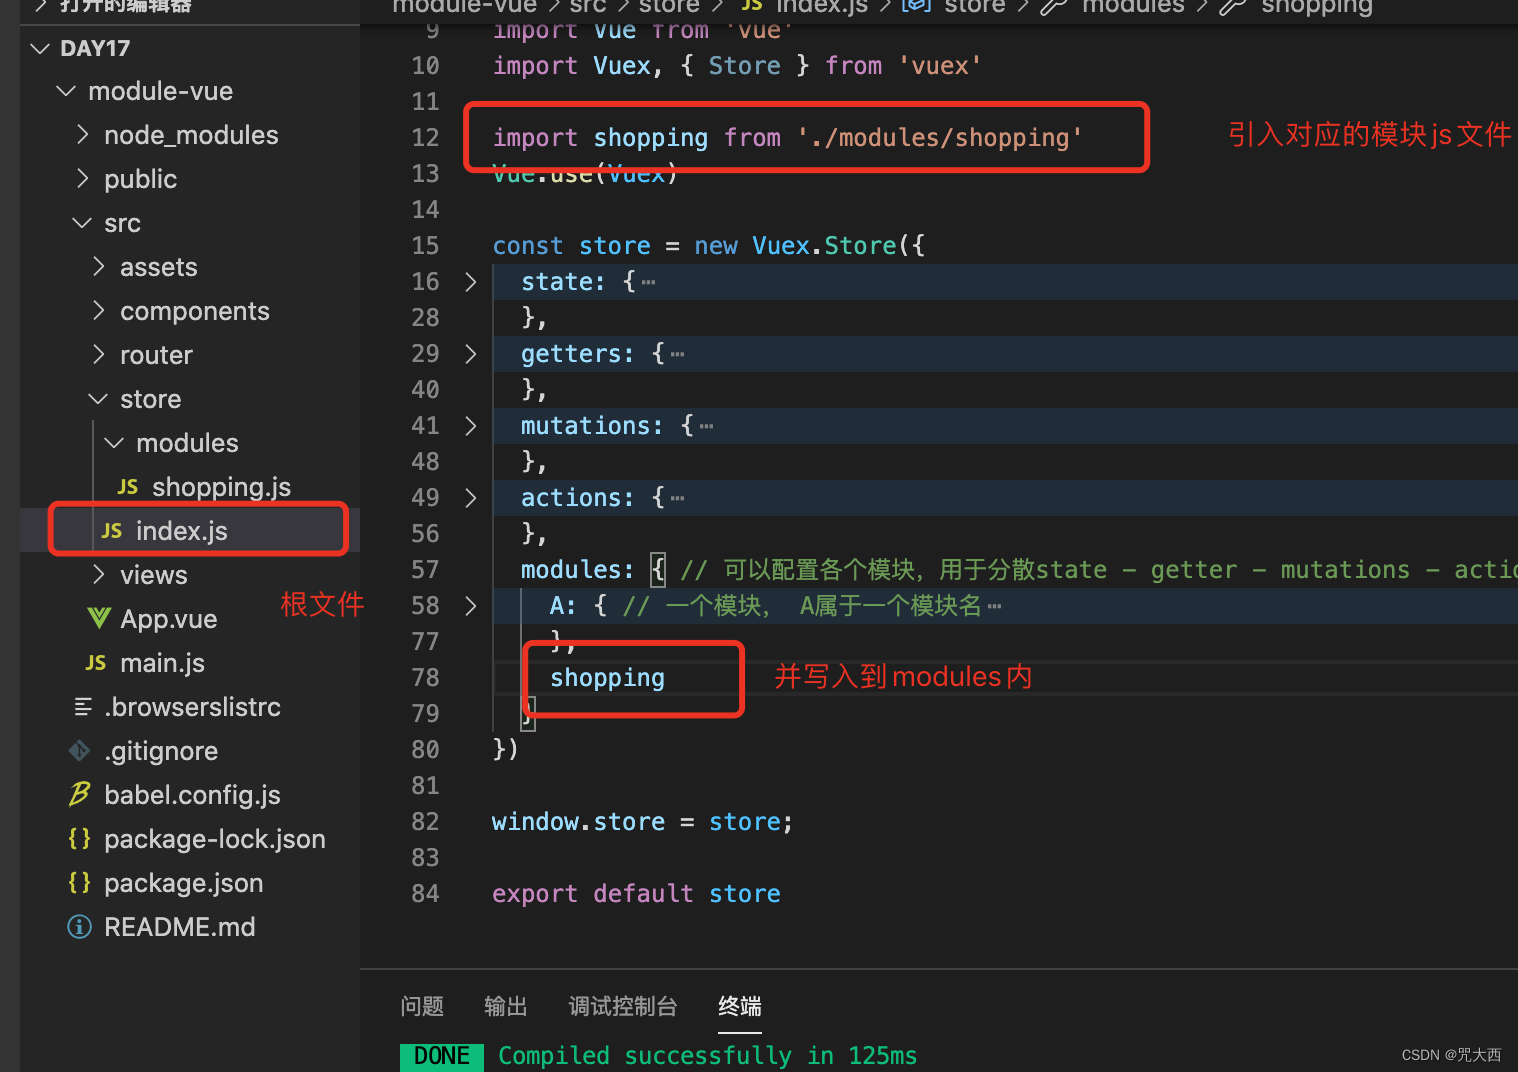
Task: Click the JS icon next to main.js
Action: pos(95,662)
